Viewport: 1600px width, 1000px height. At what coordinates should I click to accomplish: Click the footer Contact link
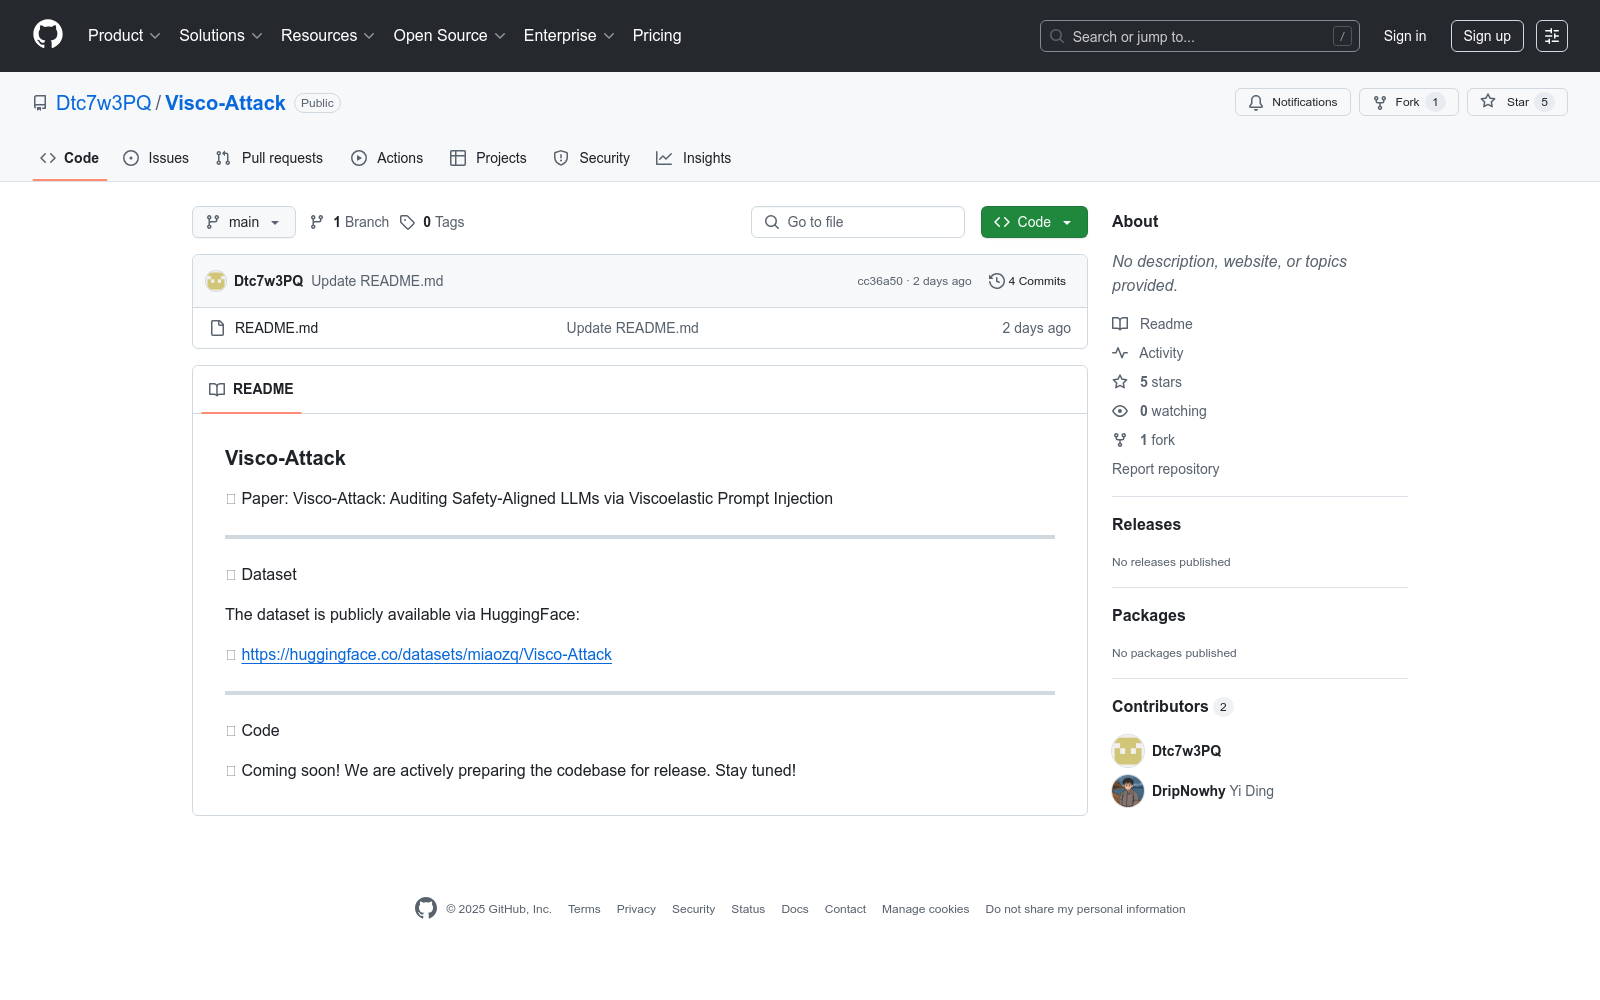[845, 909]
